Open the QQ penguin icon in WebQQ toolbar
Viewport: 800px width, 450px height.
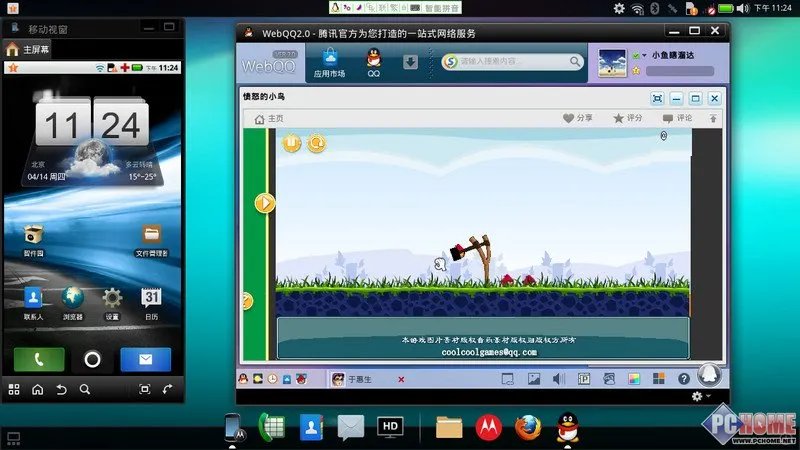(x=373, y=63)
